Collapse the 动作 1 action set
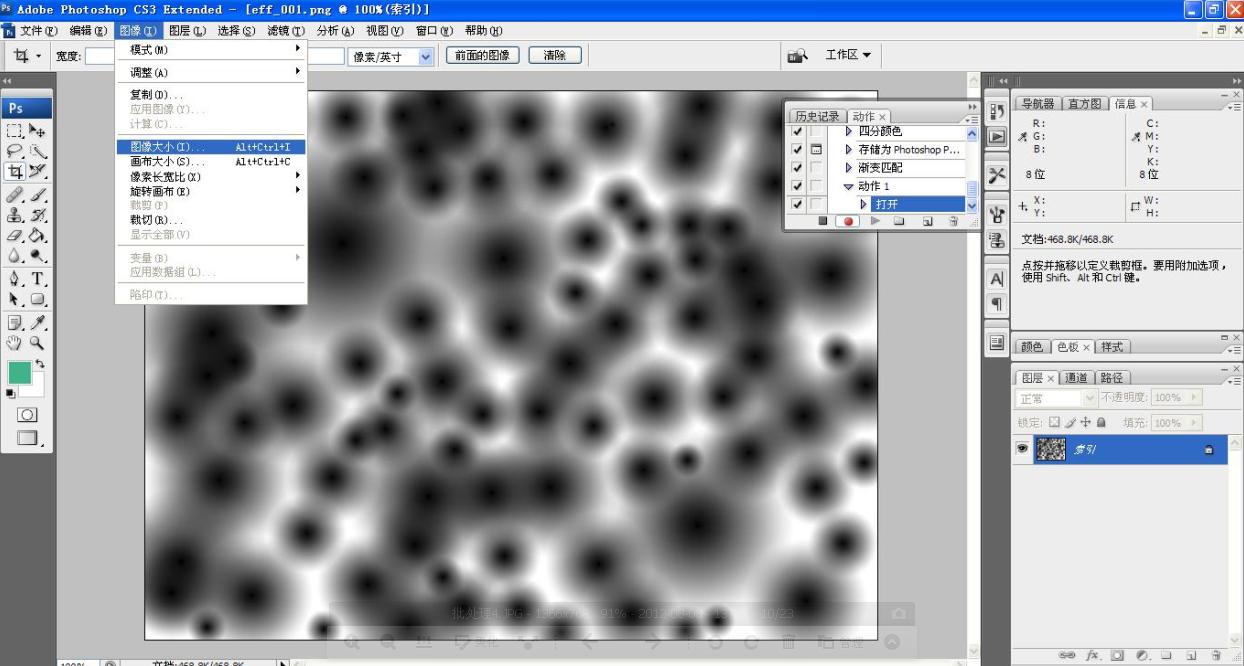 pos(849,187)
